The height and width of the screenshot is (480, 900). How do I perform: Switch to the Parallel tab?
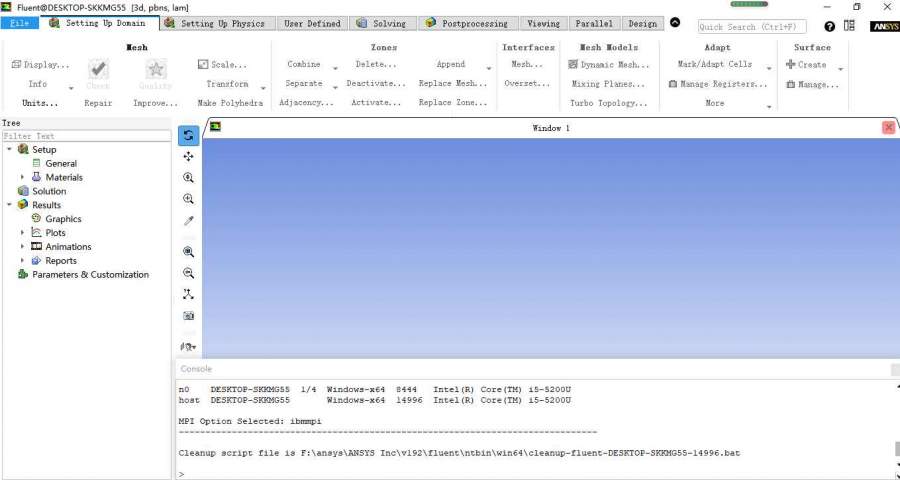(593, 24)
